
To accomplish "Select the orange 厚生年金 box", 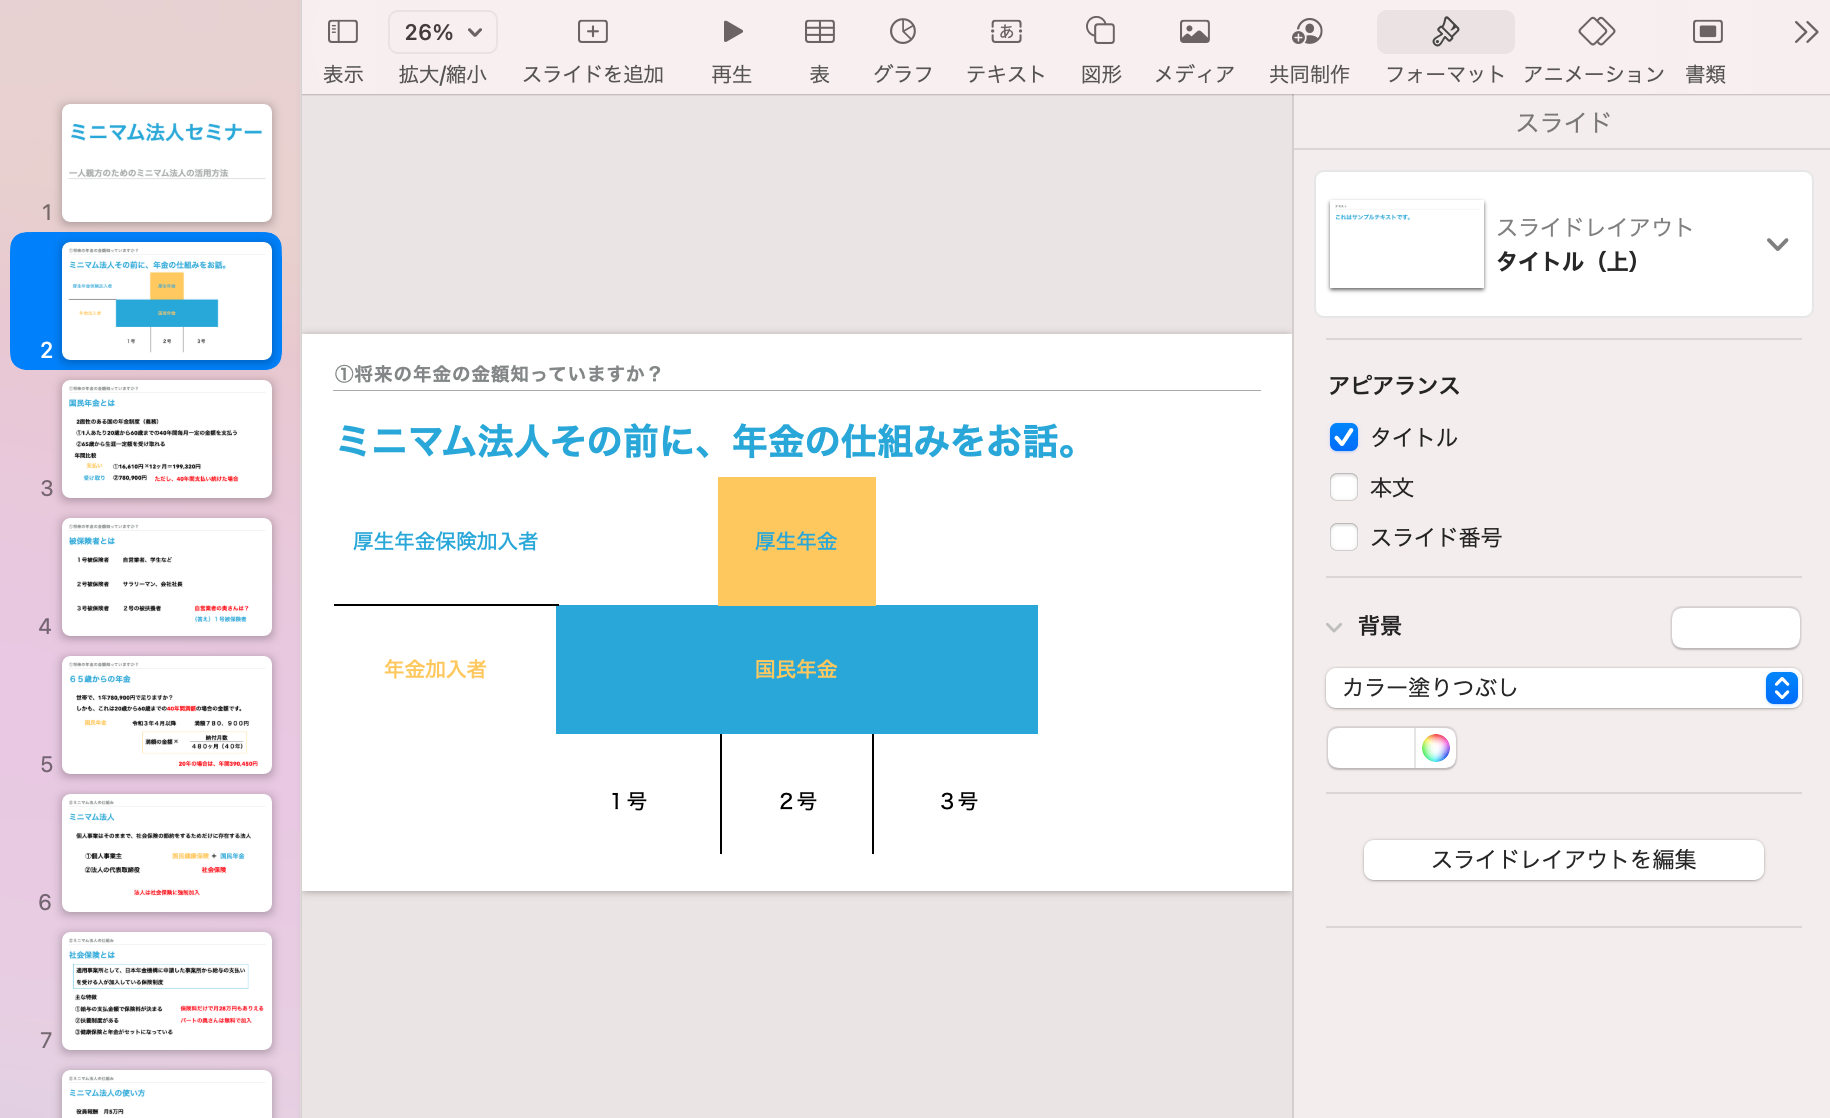I will click(x=797, y=541).
